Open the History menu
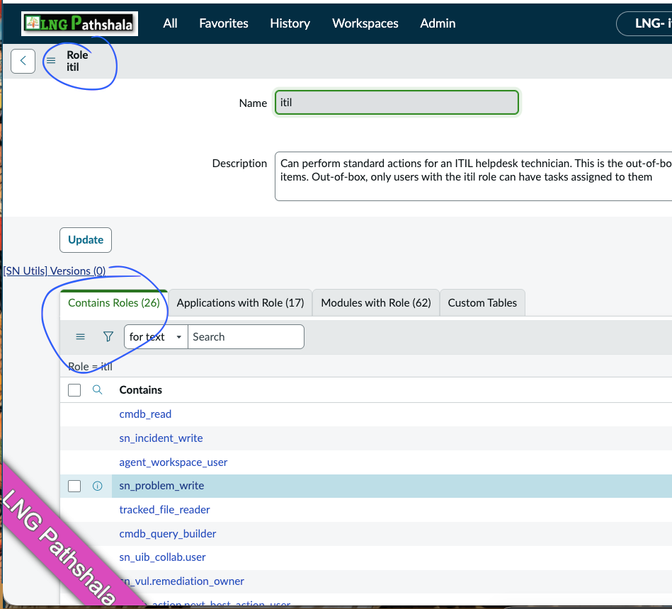672x609 pixels. coord(290,24)
